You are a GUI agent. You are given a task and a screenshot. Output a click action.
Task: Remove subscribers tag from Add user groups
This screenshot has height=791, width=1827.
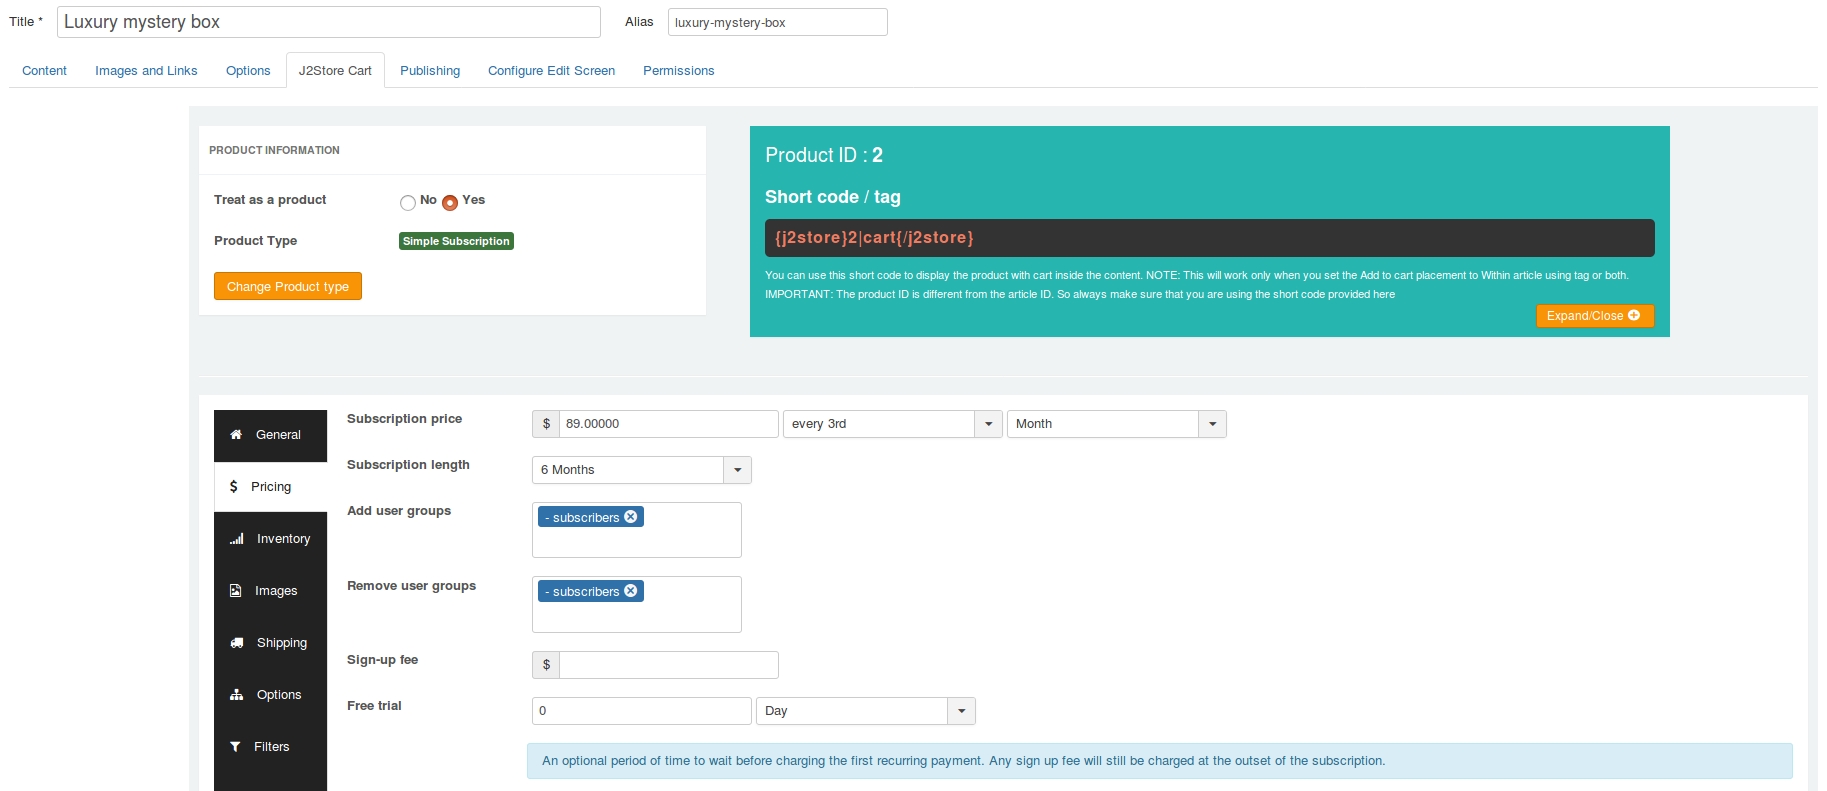coord(631,517)
